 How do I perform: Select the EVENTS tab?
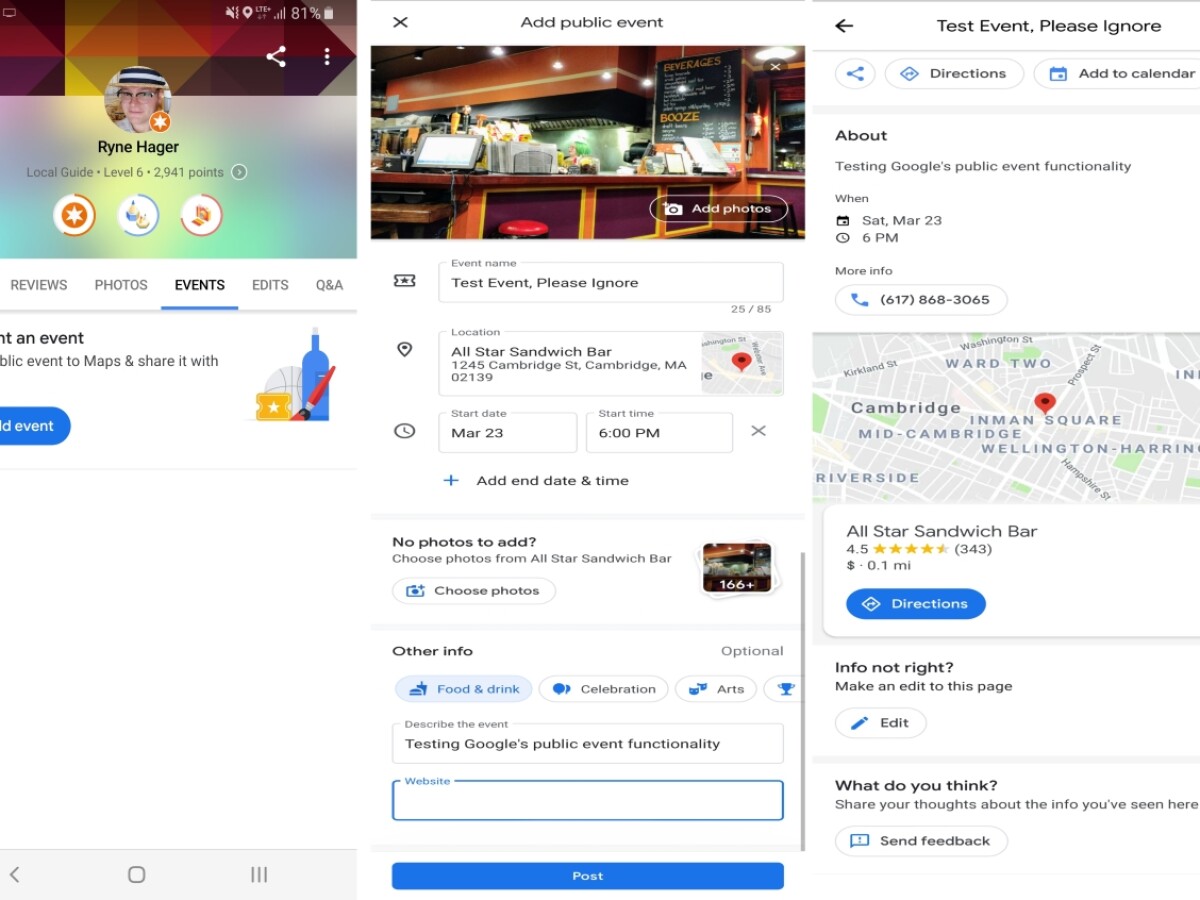(x=199, y=285)
